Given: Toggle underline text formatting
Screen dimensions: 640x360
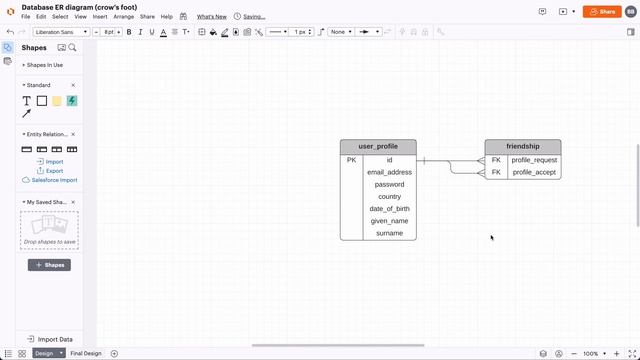Looking at the screenshot, I should point(152,32).
